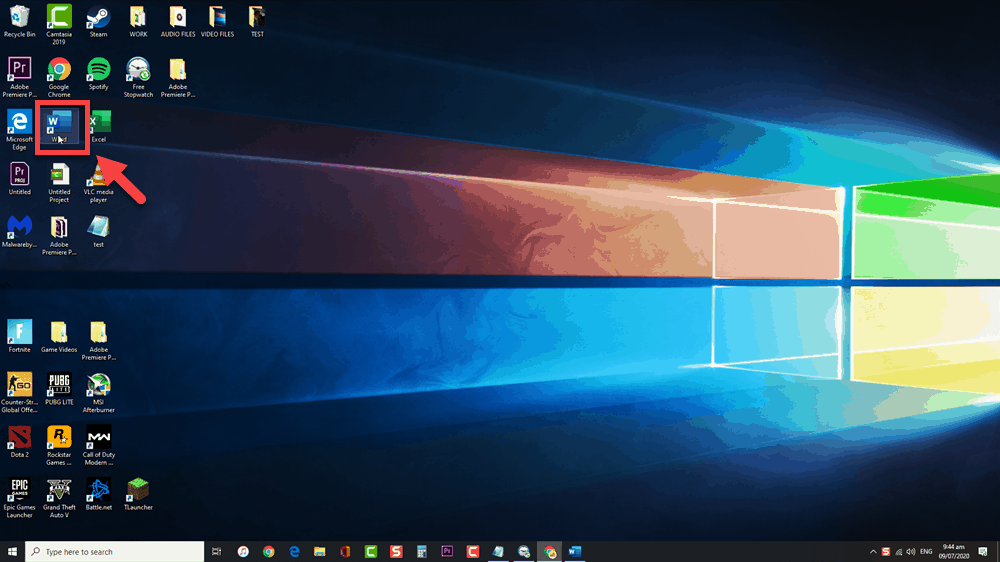
Task: Open green Camtasia icon in the taskbar
Action: [371, 551]
